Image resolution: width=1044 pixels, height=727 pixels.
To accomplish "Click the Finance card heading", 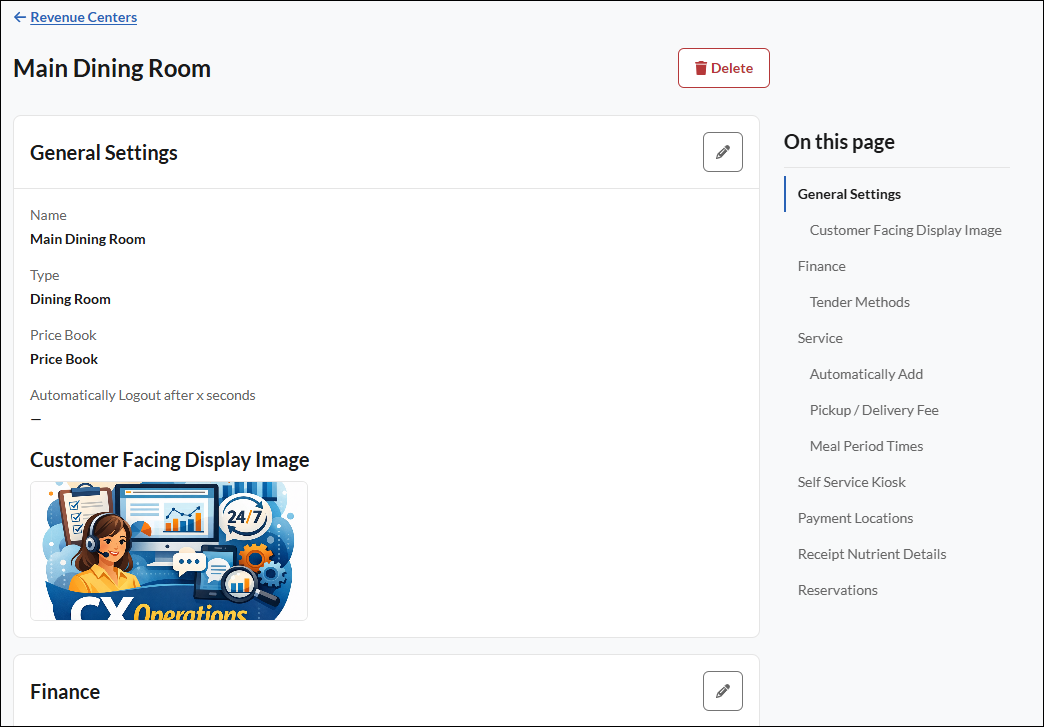I will tap(65, 692).
